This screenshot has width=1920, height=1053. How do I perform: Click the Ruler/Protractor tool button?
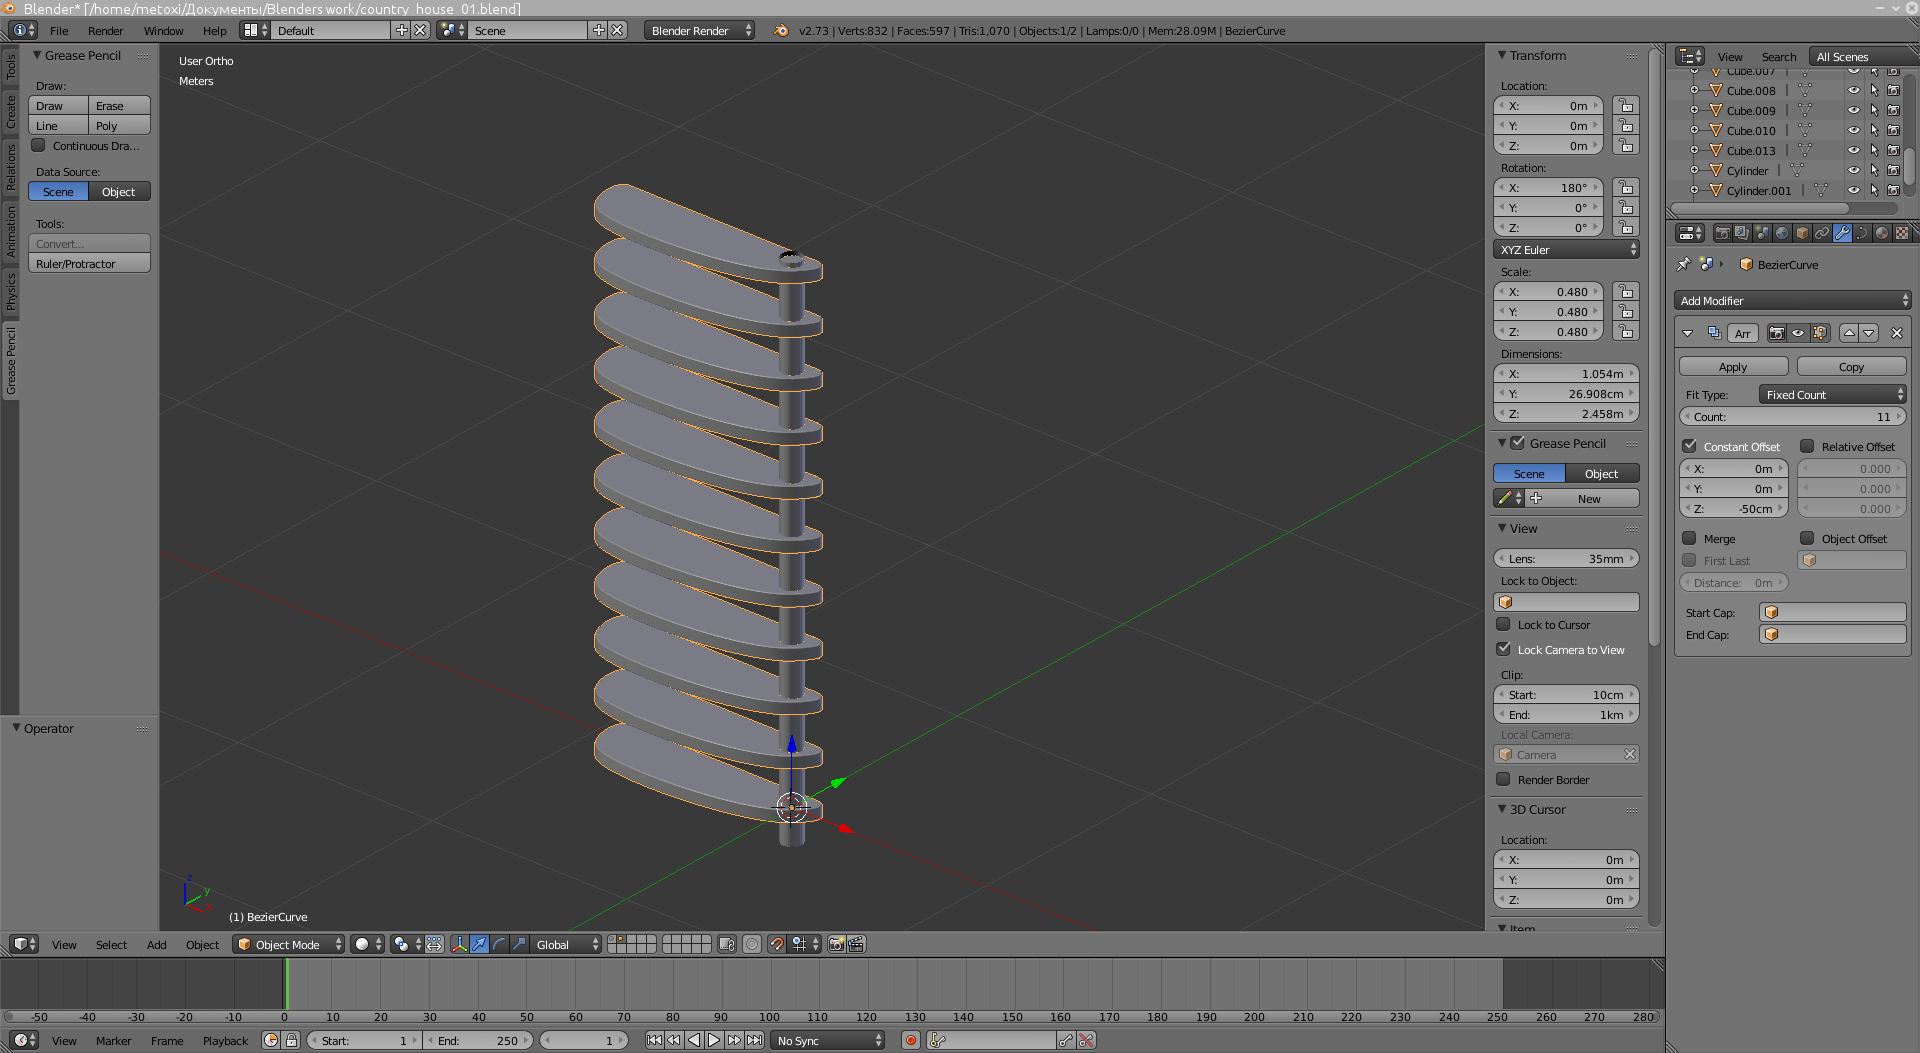click(89, 264)
